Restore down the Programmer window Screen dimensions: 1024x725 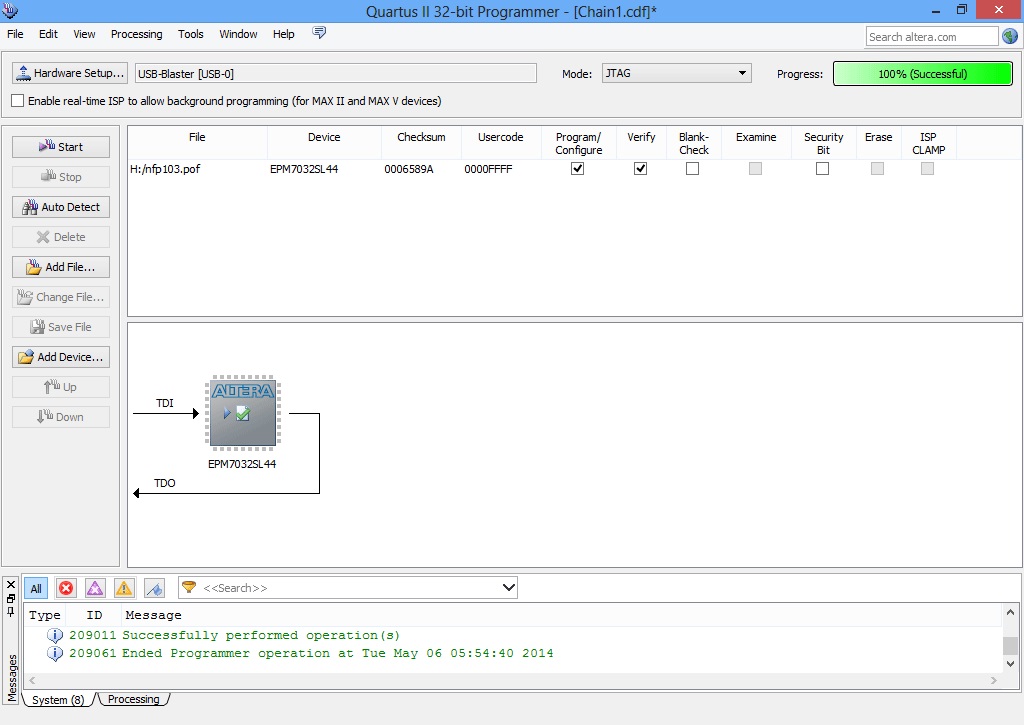tap(962, 10)
